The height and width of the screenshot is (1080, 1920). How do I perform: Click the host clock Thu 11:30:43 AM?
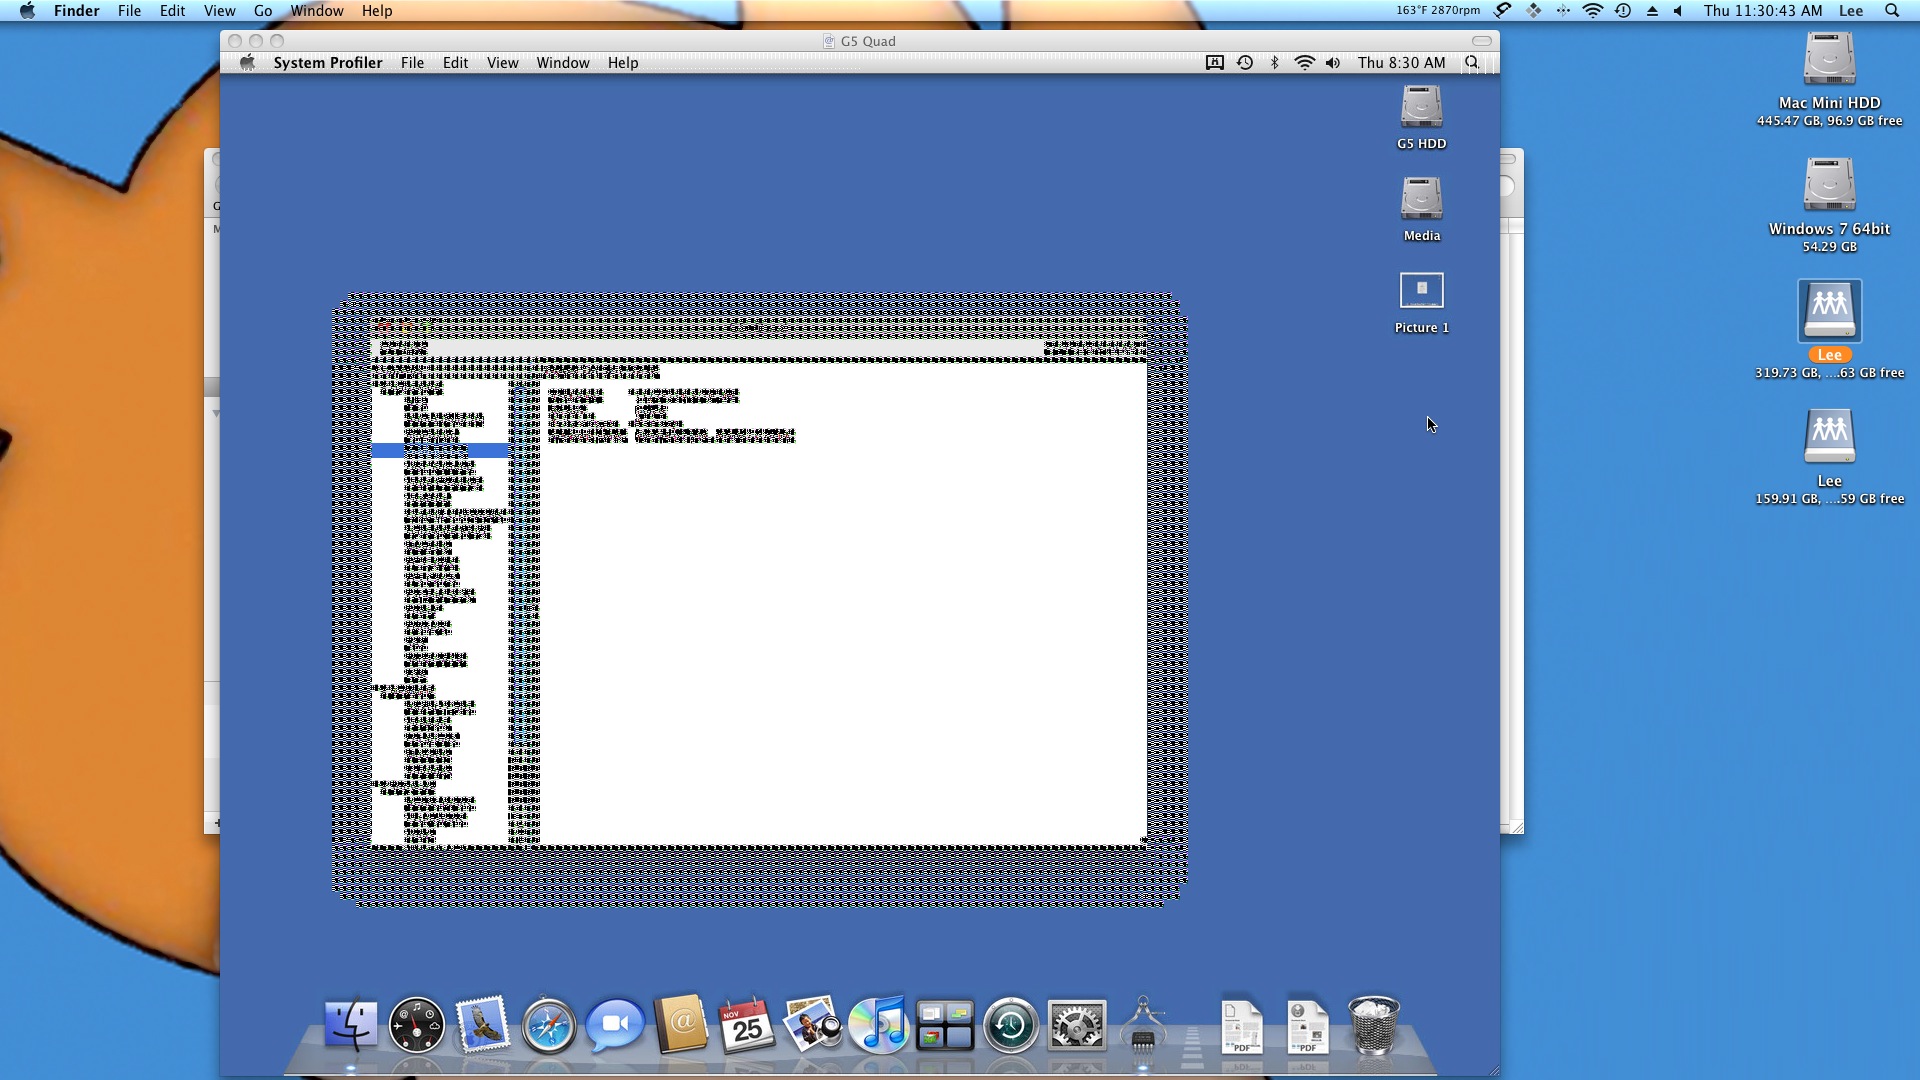tap(1763, 10)
